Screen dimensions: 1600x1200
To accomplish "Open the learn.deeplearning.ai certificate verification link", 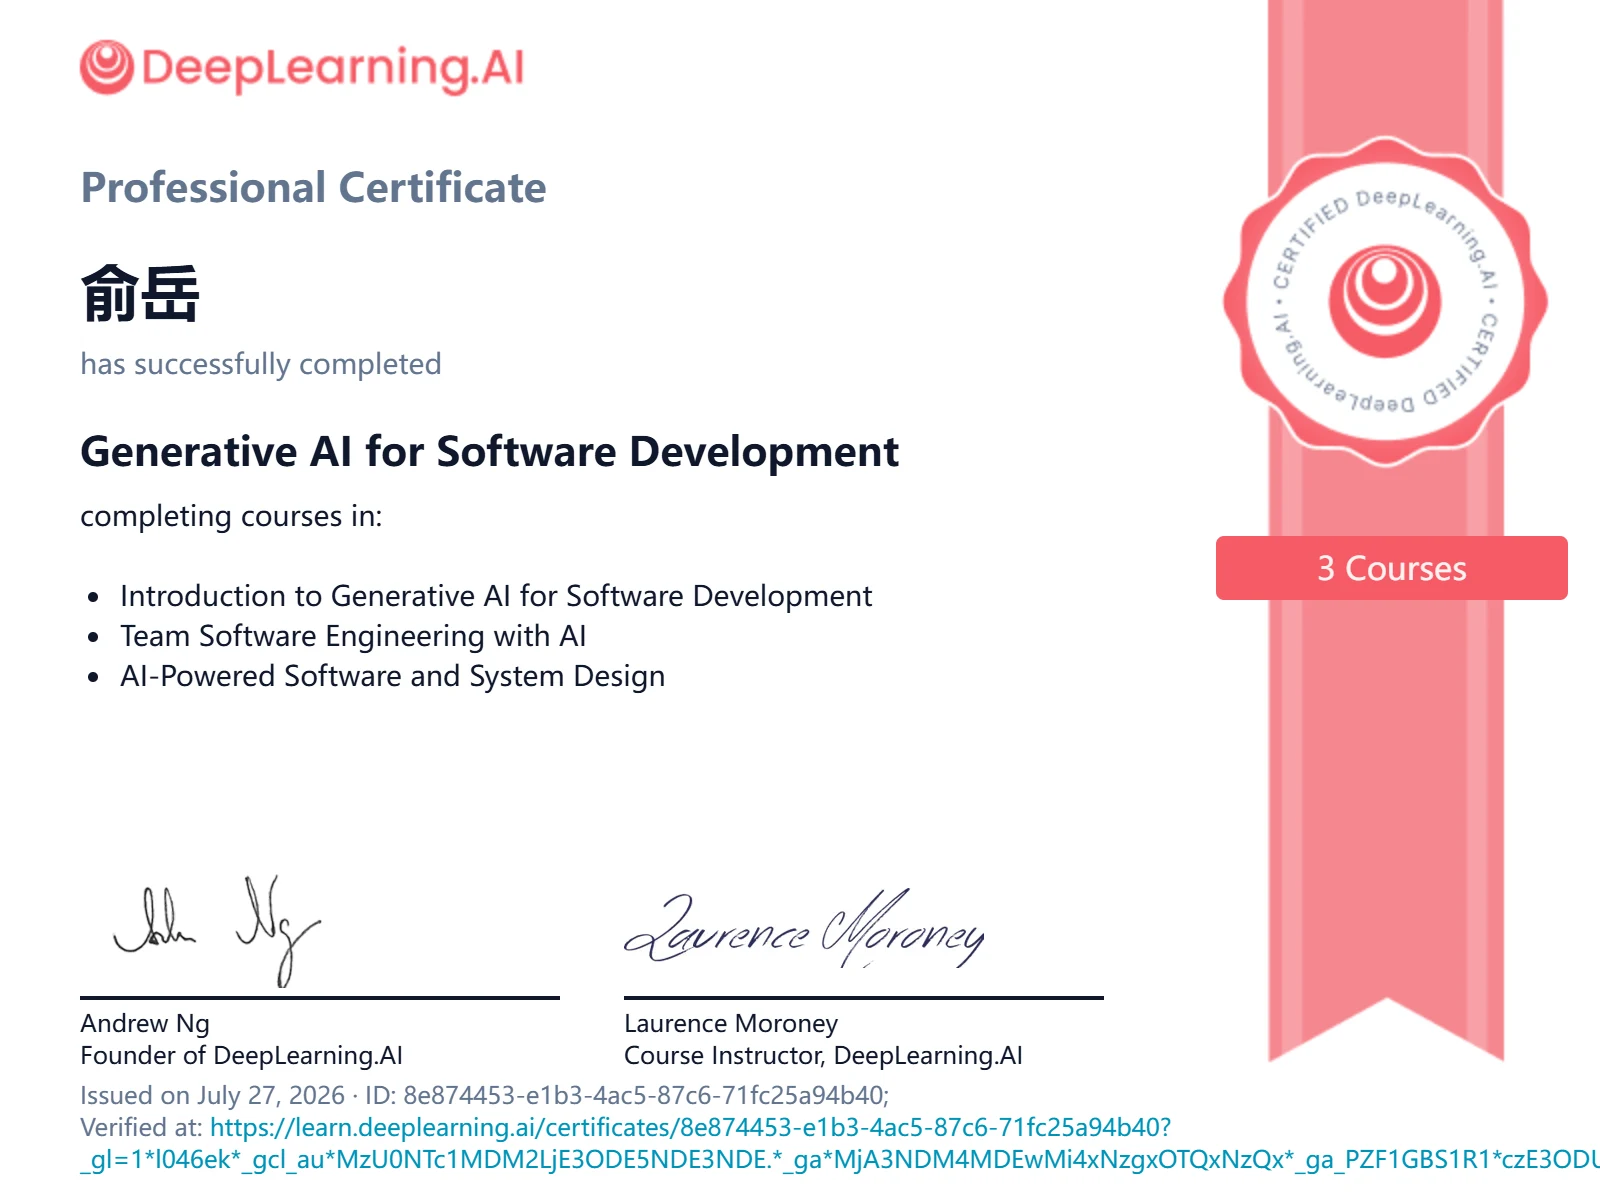I will click(690, 1127).
